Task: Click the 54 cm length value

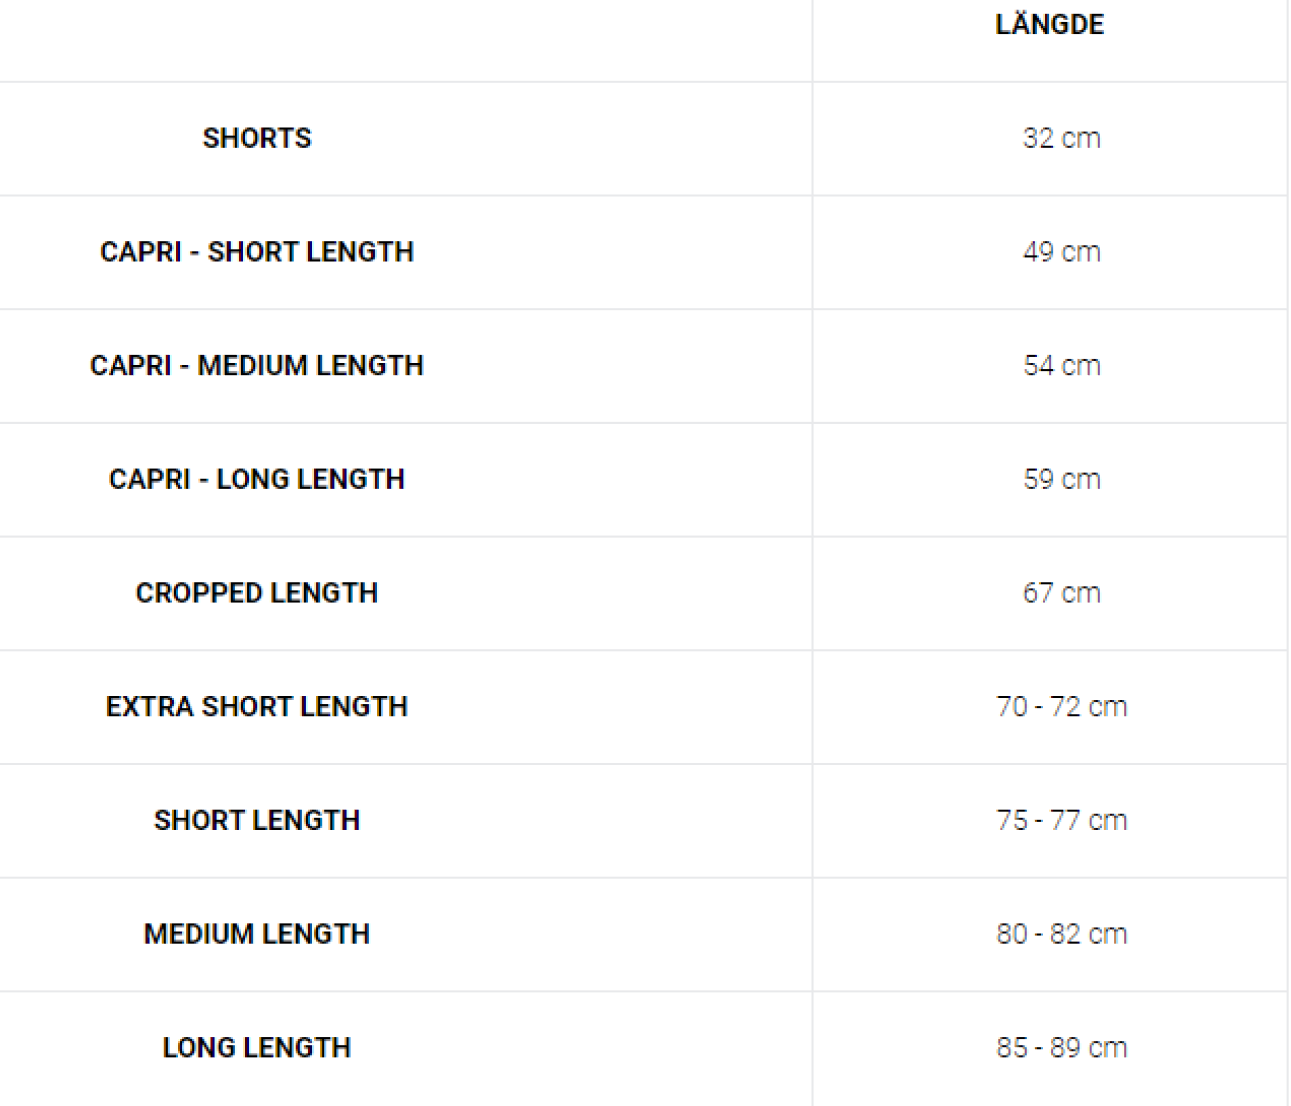Action: tap(1061, 366)
